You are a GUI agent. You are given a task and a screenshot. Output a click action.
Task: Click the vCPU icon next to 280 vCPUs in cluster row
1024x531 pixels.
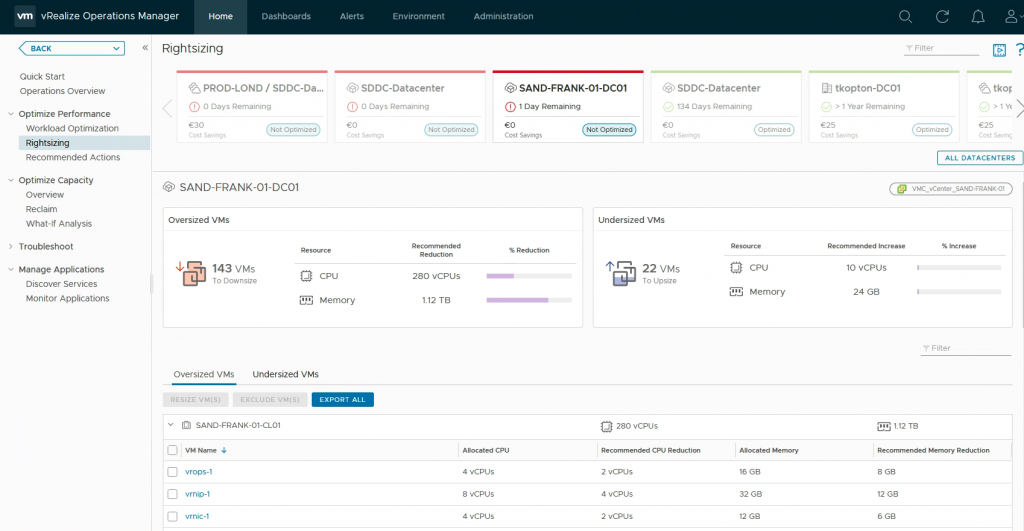coord(606,426)
